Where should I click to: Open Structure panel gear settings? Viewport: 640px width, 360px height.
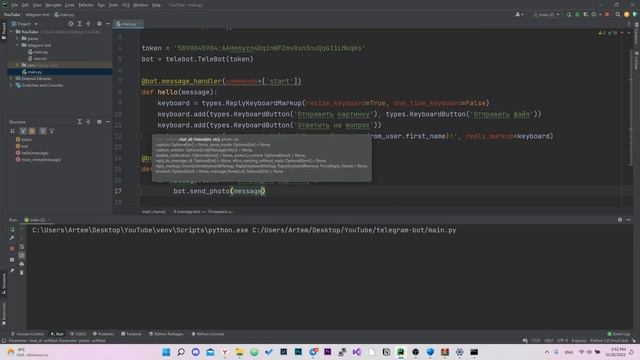click(x=99, y=122)
